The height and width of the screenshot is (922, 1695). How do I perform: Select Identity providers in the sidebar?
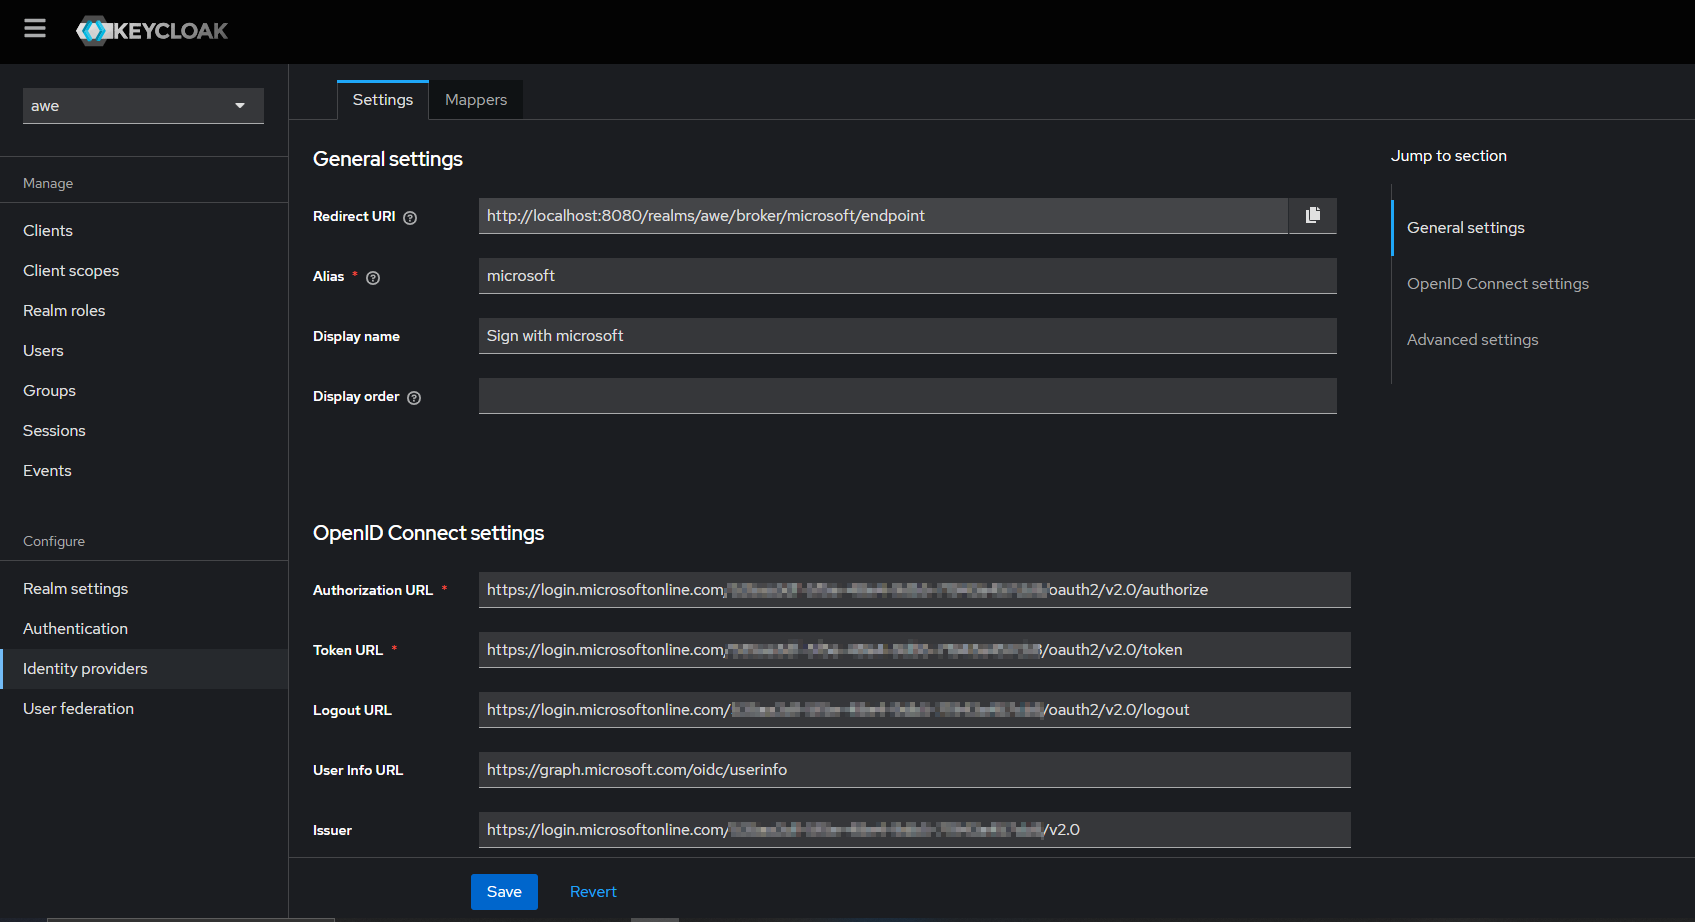pyautogui.click(x=144, y=669)
